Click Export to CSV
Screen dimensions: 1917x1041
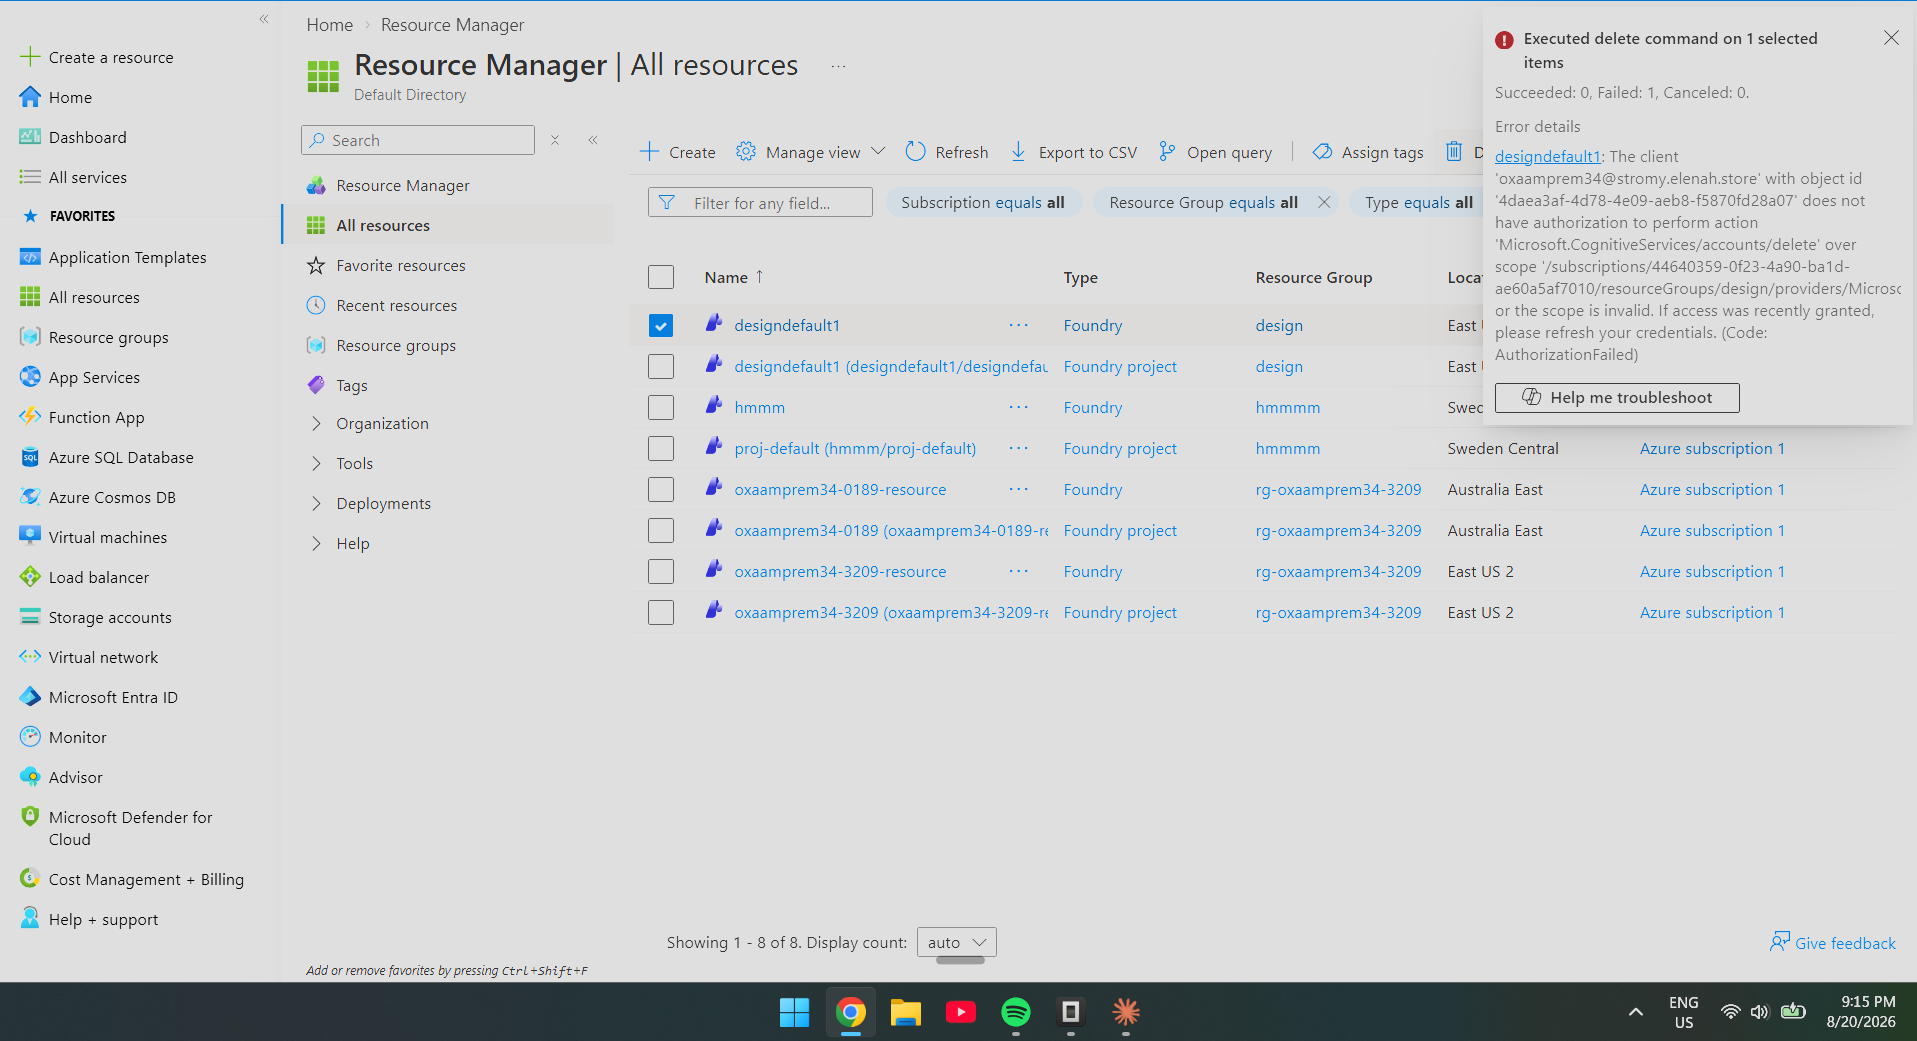point(1073,152)
